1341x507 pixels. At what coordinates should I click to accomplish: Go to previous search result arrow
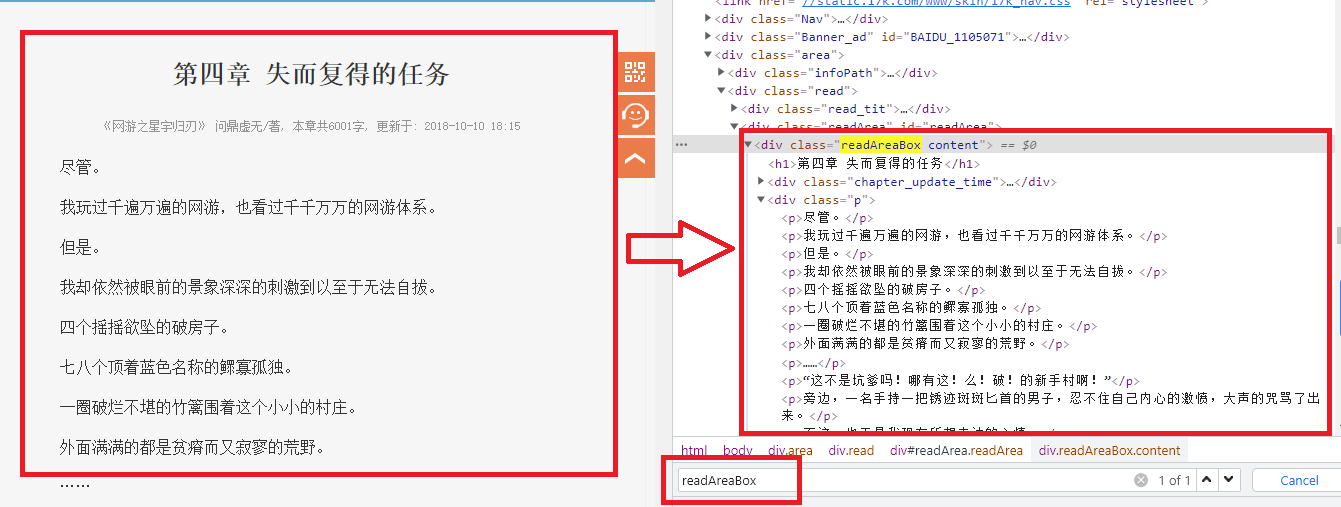click(x=1208, y=480)
